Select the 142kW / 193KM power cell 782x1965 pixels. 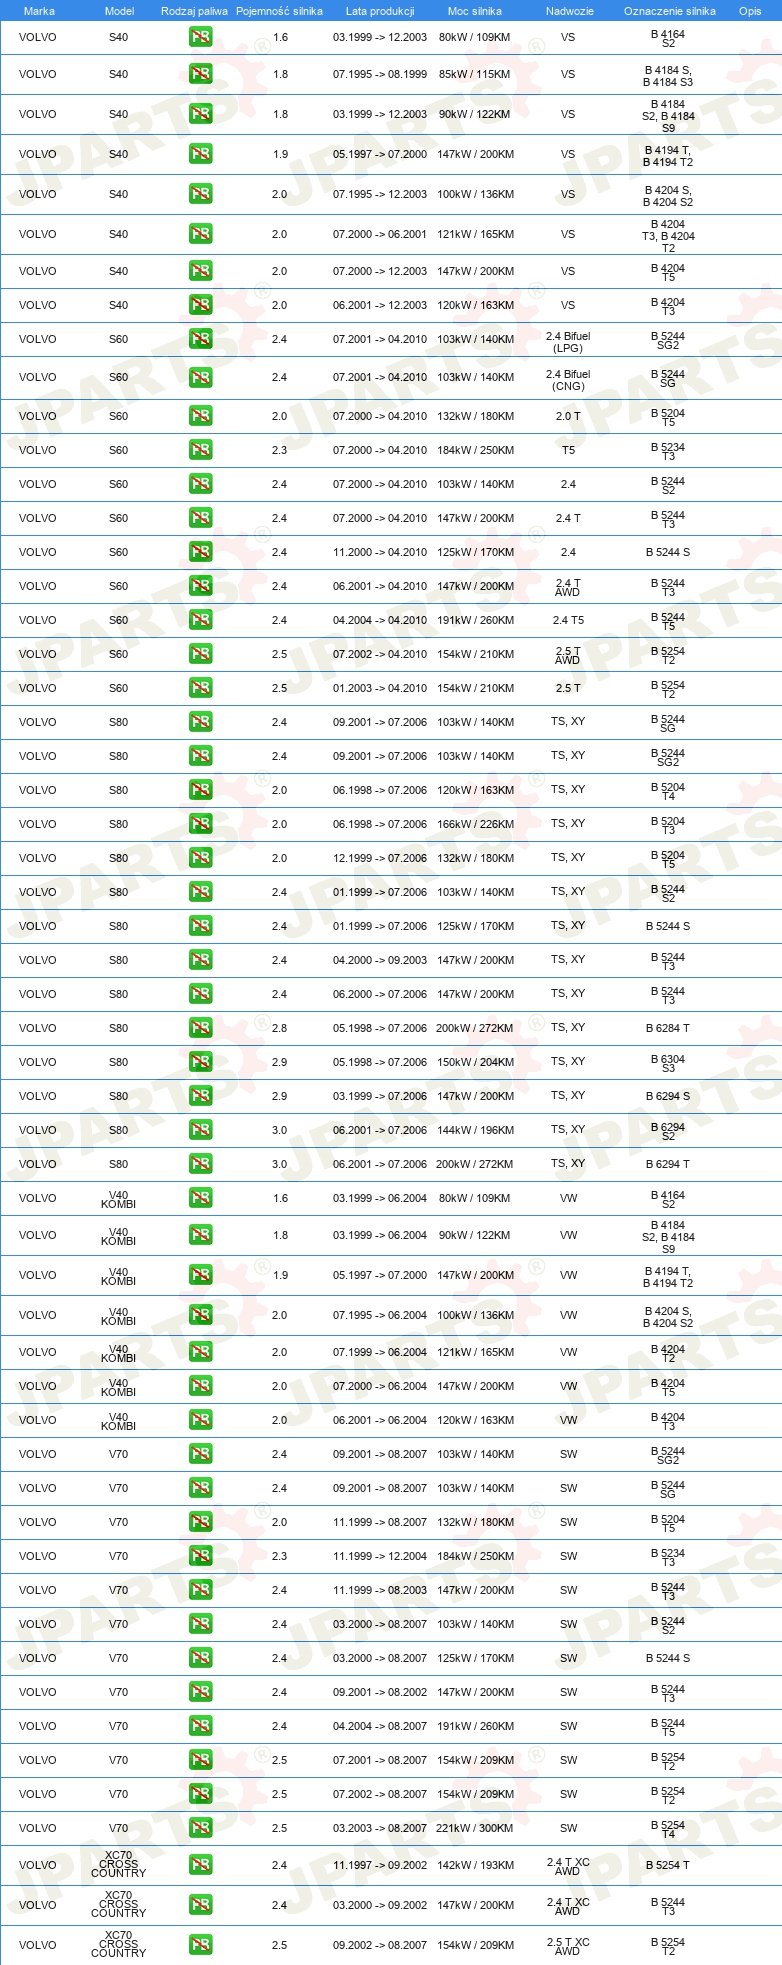(476, 1865)
